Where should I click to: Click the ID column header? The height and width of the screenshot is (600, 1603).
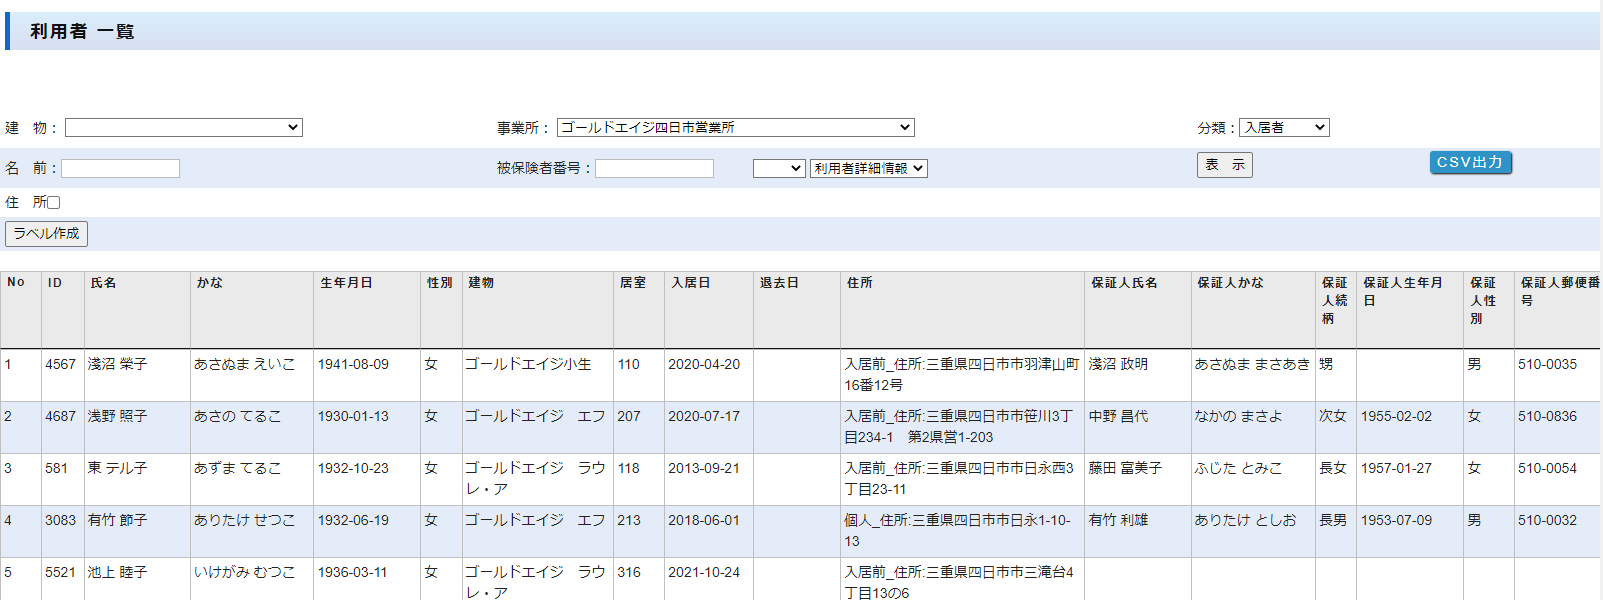coord(55,283)
